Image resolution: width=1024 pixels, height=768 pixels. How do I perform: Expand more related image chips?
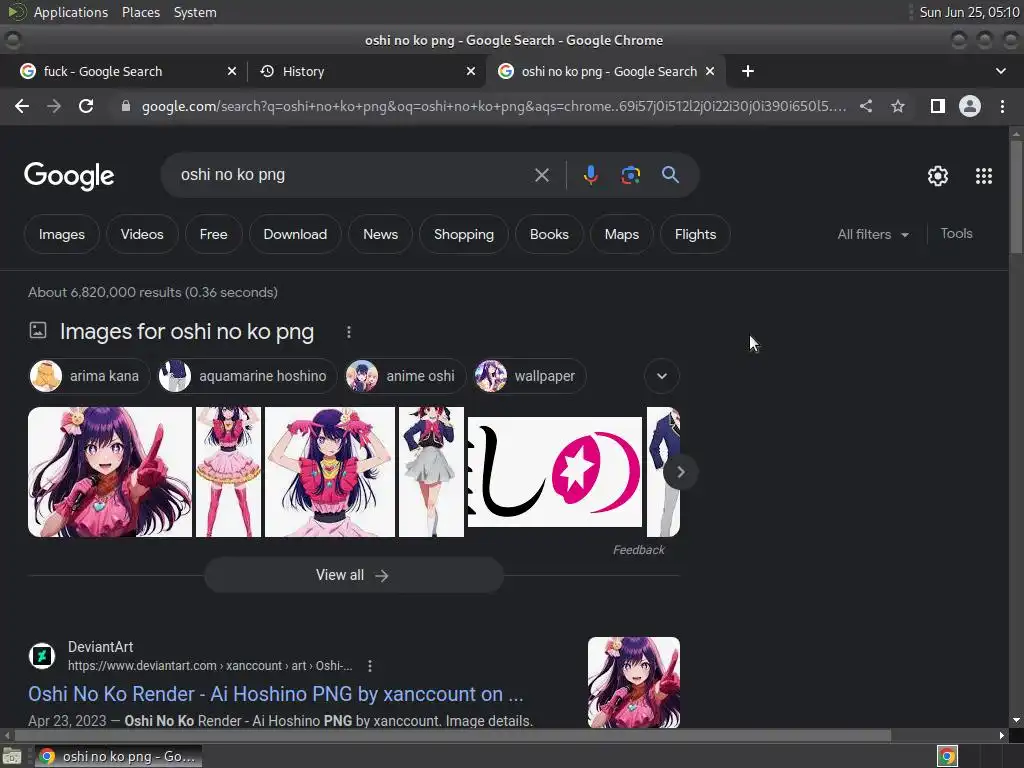click(662, 376)
